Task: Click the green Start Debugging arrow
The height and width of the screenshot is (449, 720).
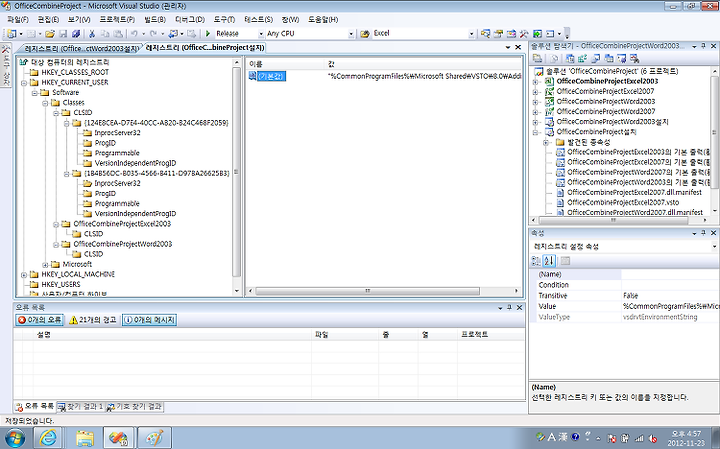Action: click(208, 34)
